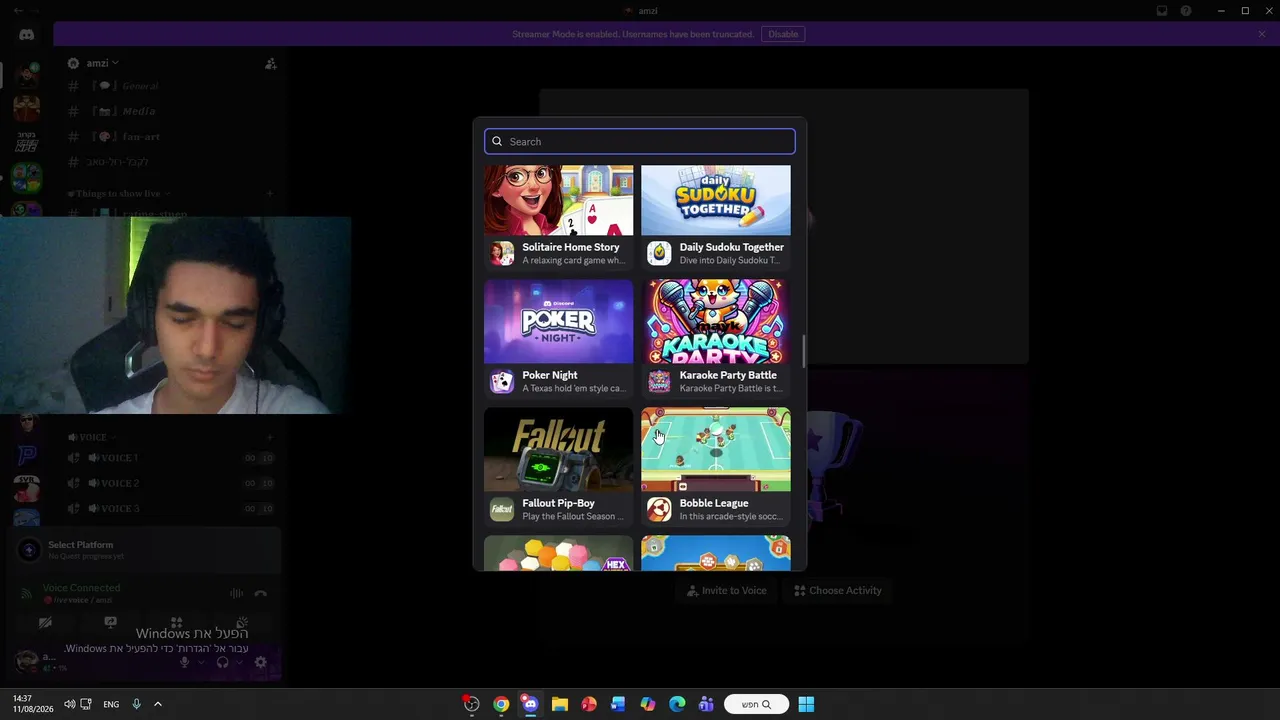Open the Fallout Pip-Boy activity banner

[x=558, y=449]
